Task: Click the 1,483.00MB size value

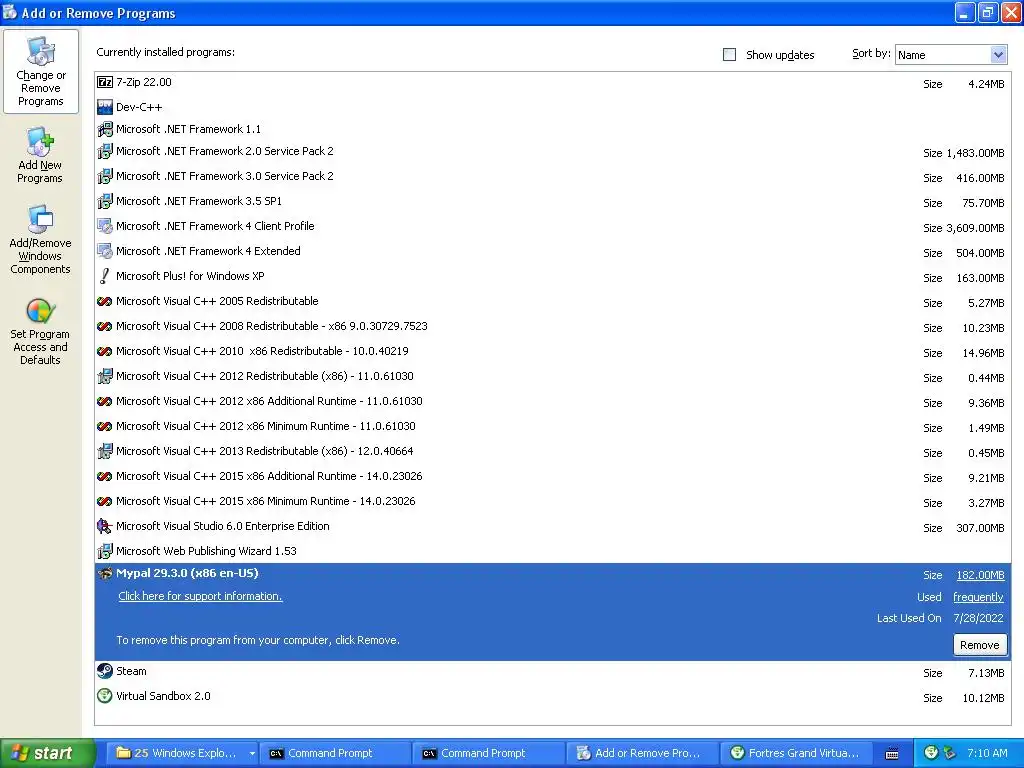Action: [975, 153]
